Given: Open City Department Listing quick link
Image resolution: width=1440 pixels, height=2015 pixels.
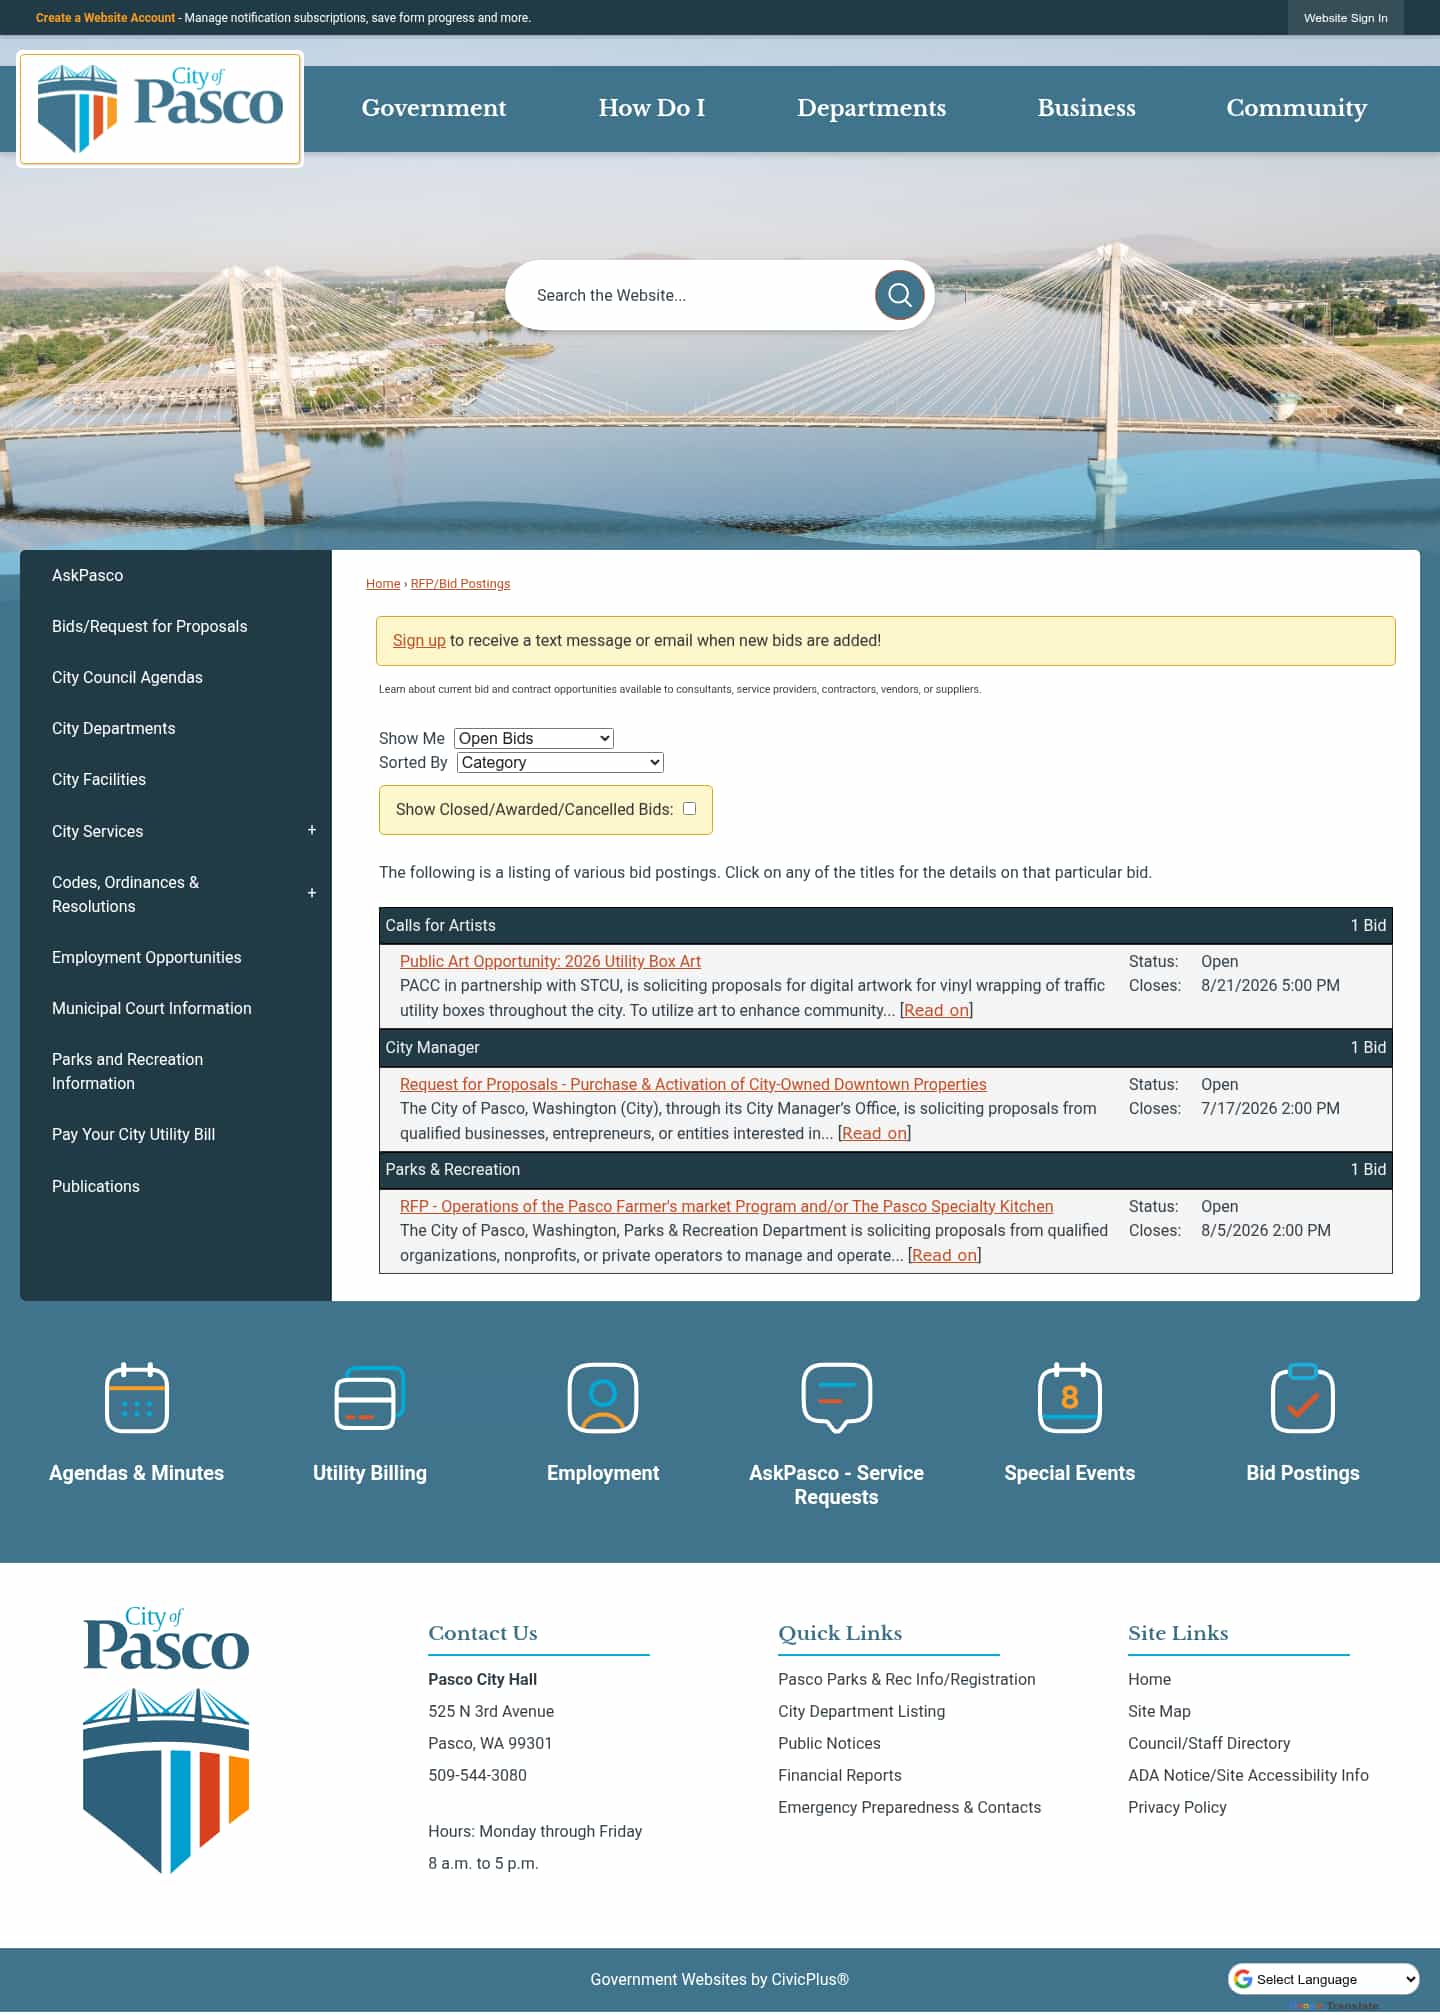Looking at the screenshot, I should pyautogui.click(x=862, y=1711).
